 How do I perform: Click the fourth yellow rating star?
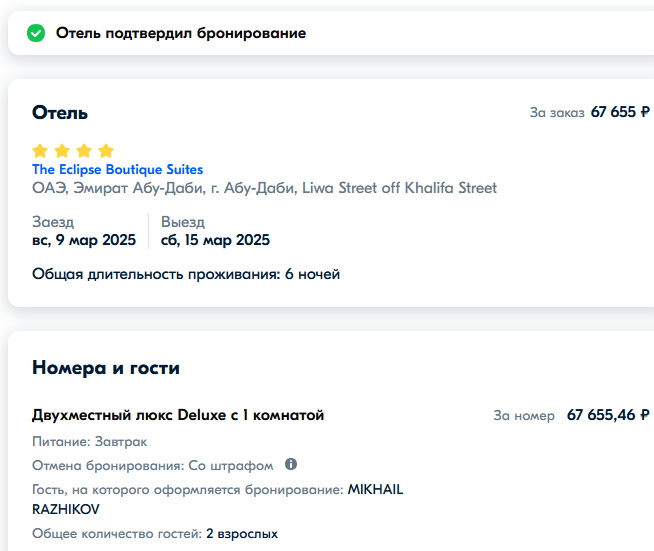[106, 151]
